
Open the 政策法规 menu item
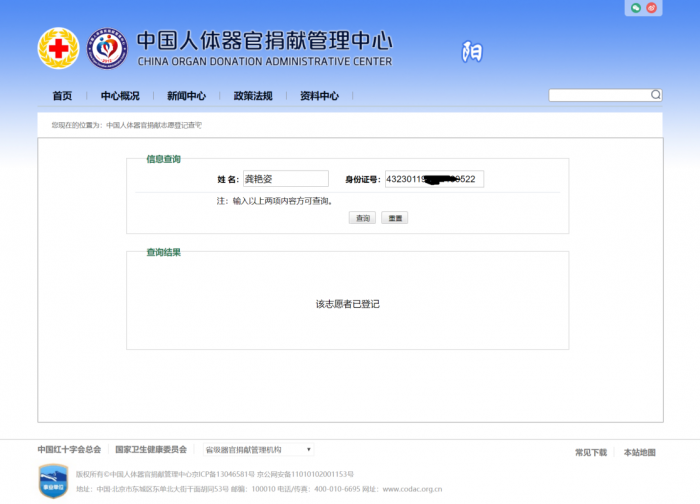click(253, 96)
